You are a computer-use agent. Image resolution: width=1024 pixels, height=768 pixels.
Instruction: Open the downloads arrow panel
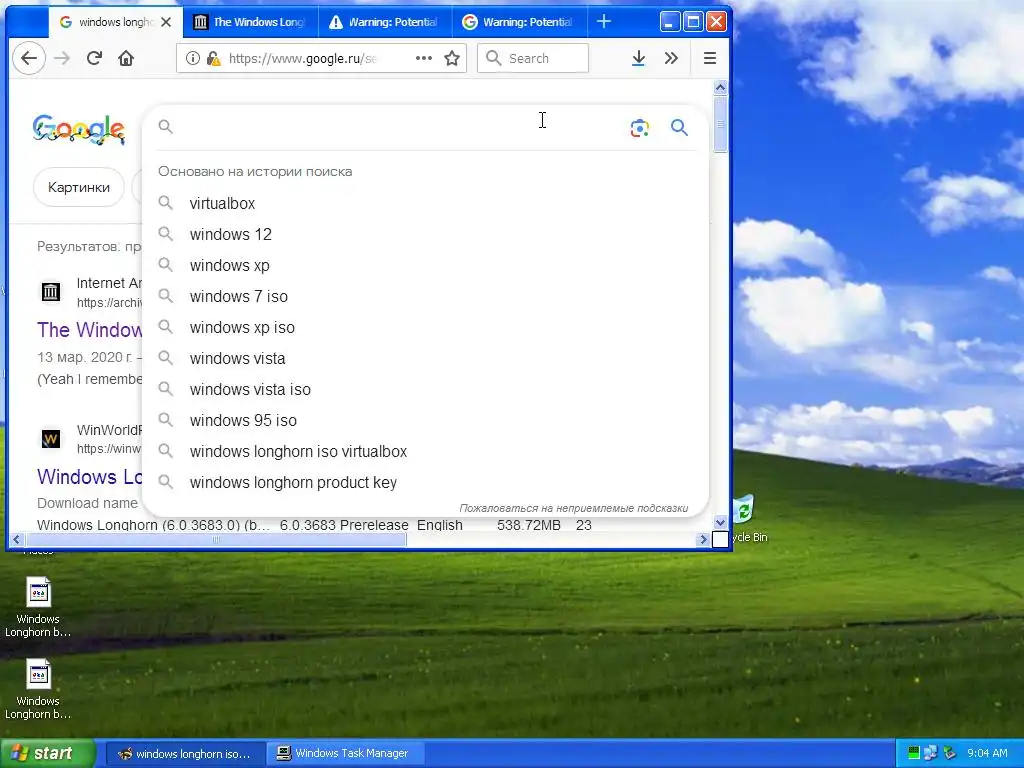click(639, 58)
